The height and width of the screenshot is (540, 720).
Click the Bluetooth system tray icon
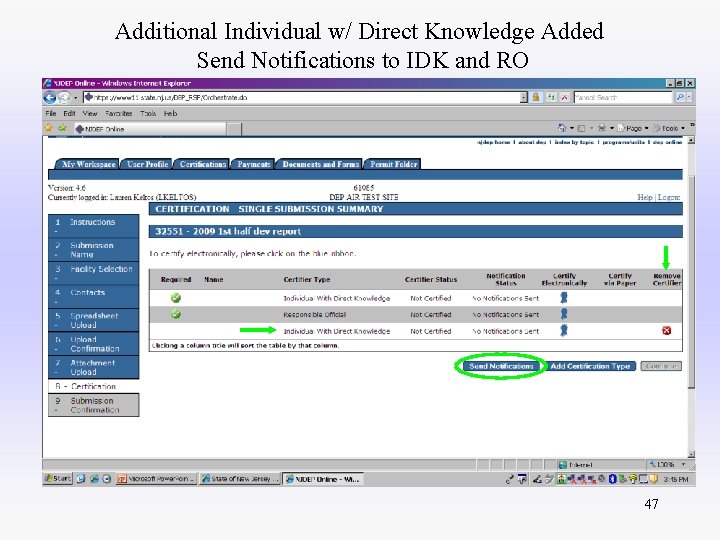612,479
